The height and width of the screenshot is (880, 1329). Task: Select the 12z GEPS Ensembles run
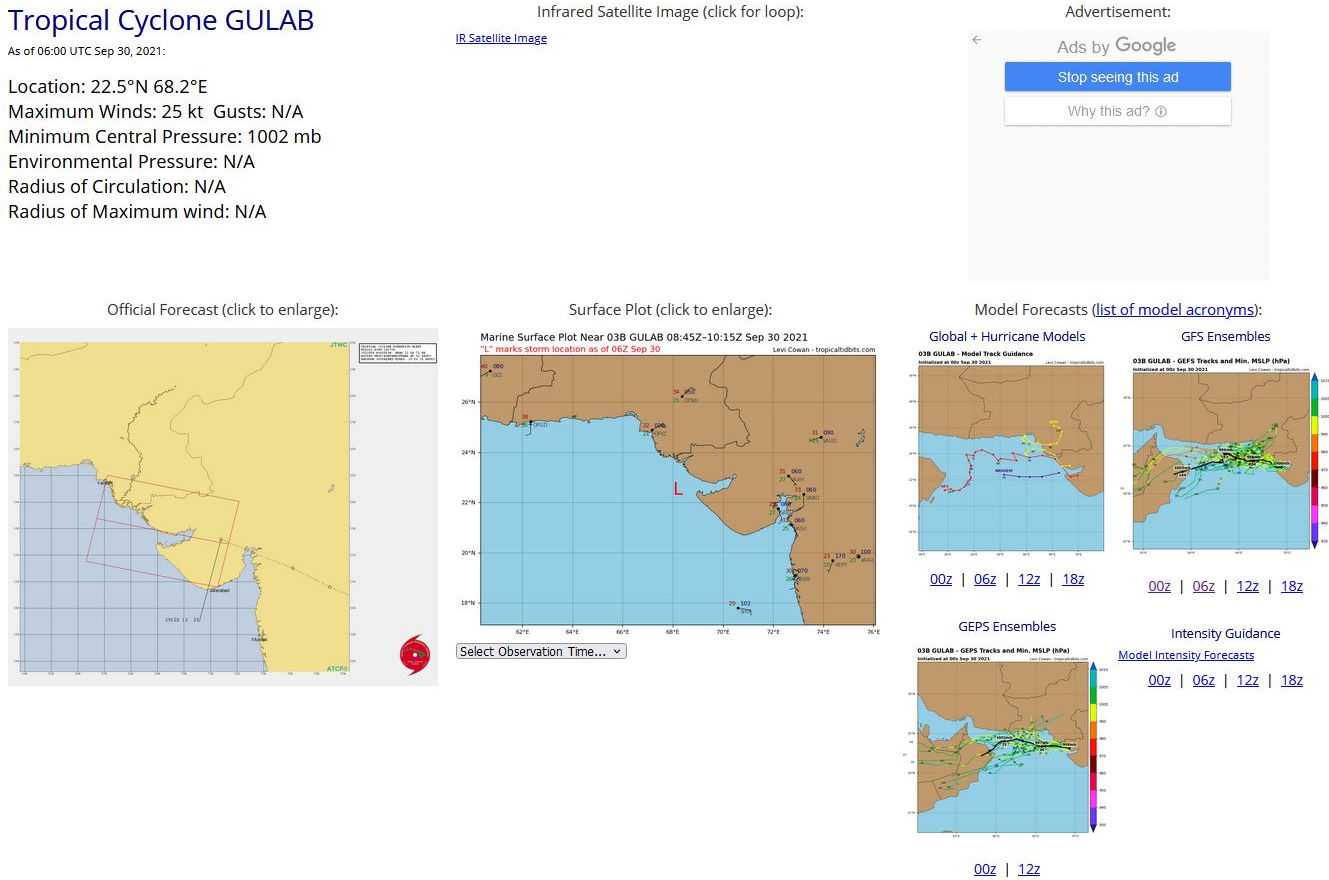pos(1029,868)
